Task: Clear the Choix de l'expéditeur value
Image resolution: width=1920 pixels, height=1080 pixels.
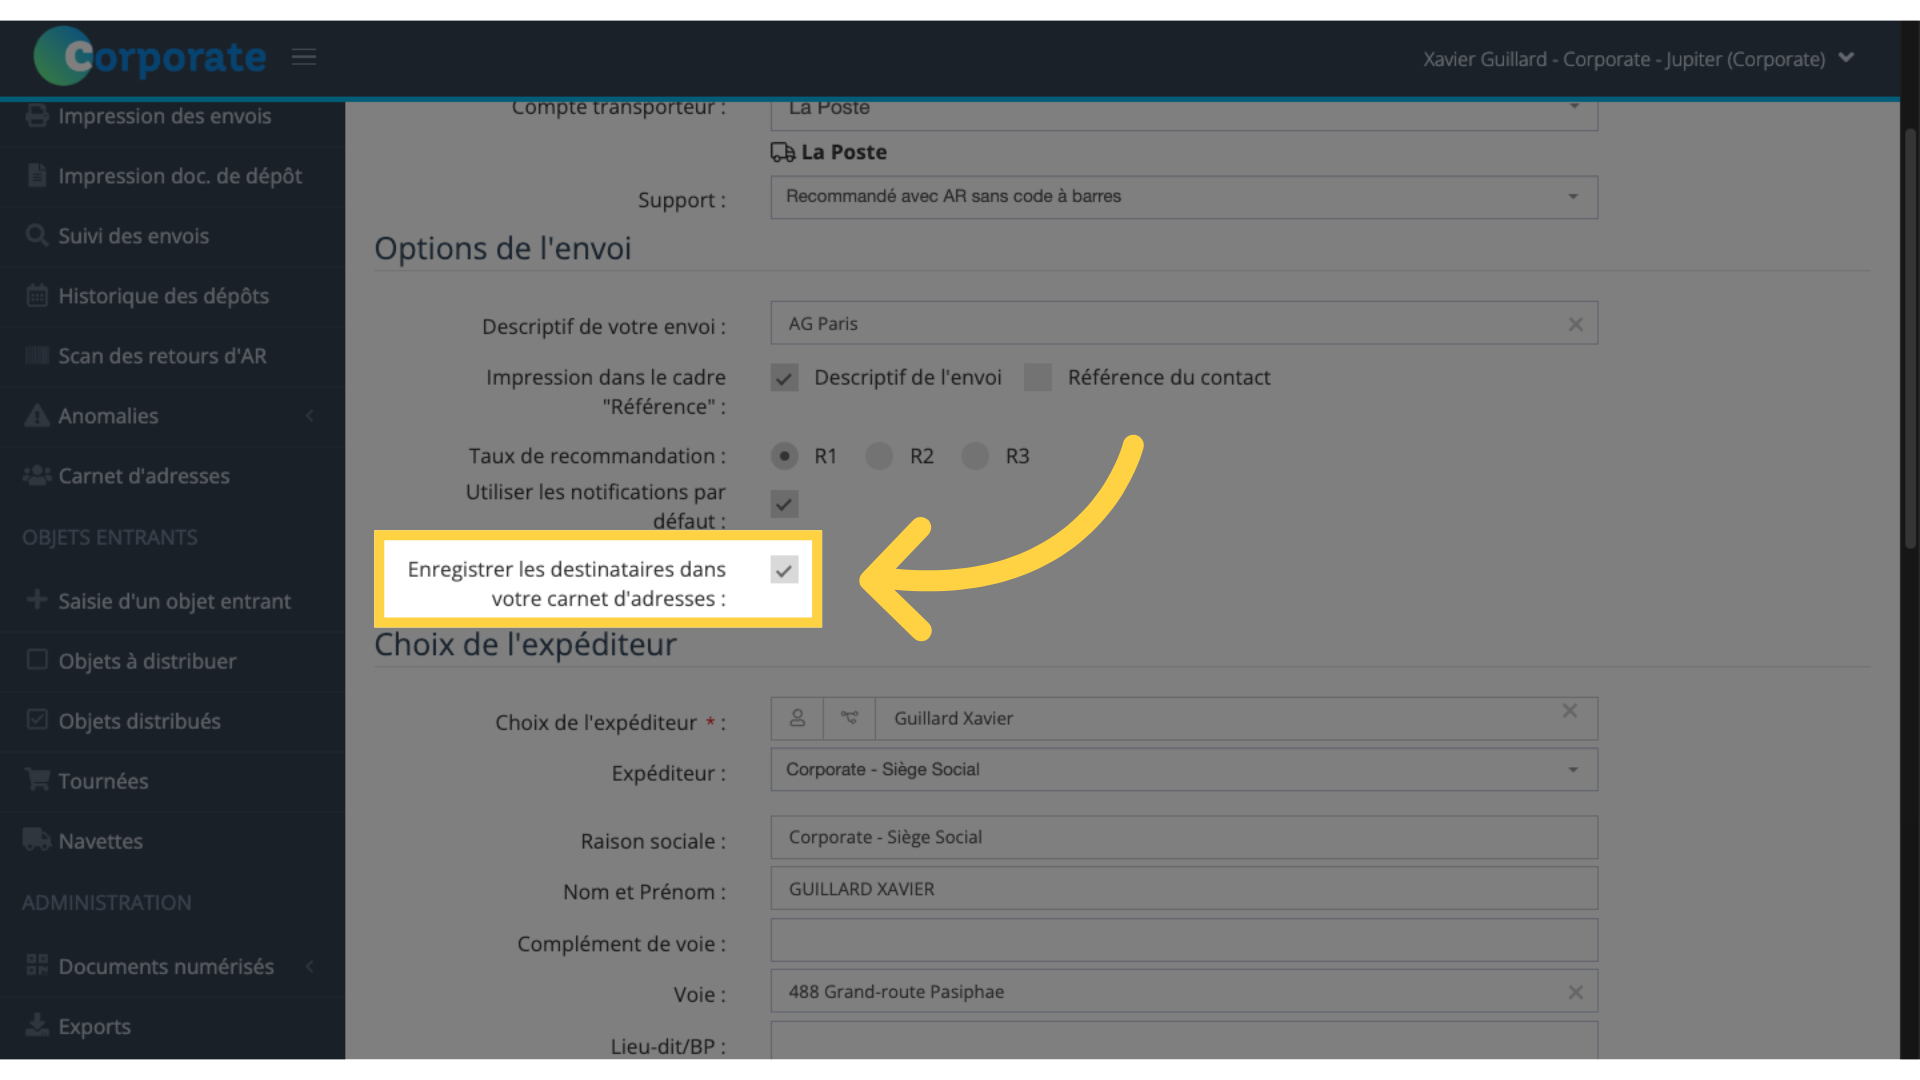Action: 1570,711
